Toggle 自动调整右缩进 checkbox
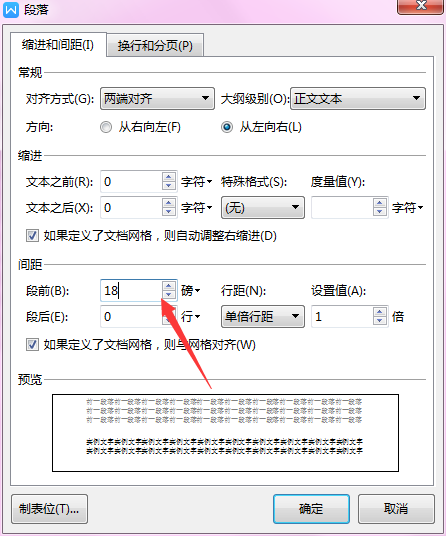This screenshot has height=536, width=446. [x=32, y=236]
